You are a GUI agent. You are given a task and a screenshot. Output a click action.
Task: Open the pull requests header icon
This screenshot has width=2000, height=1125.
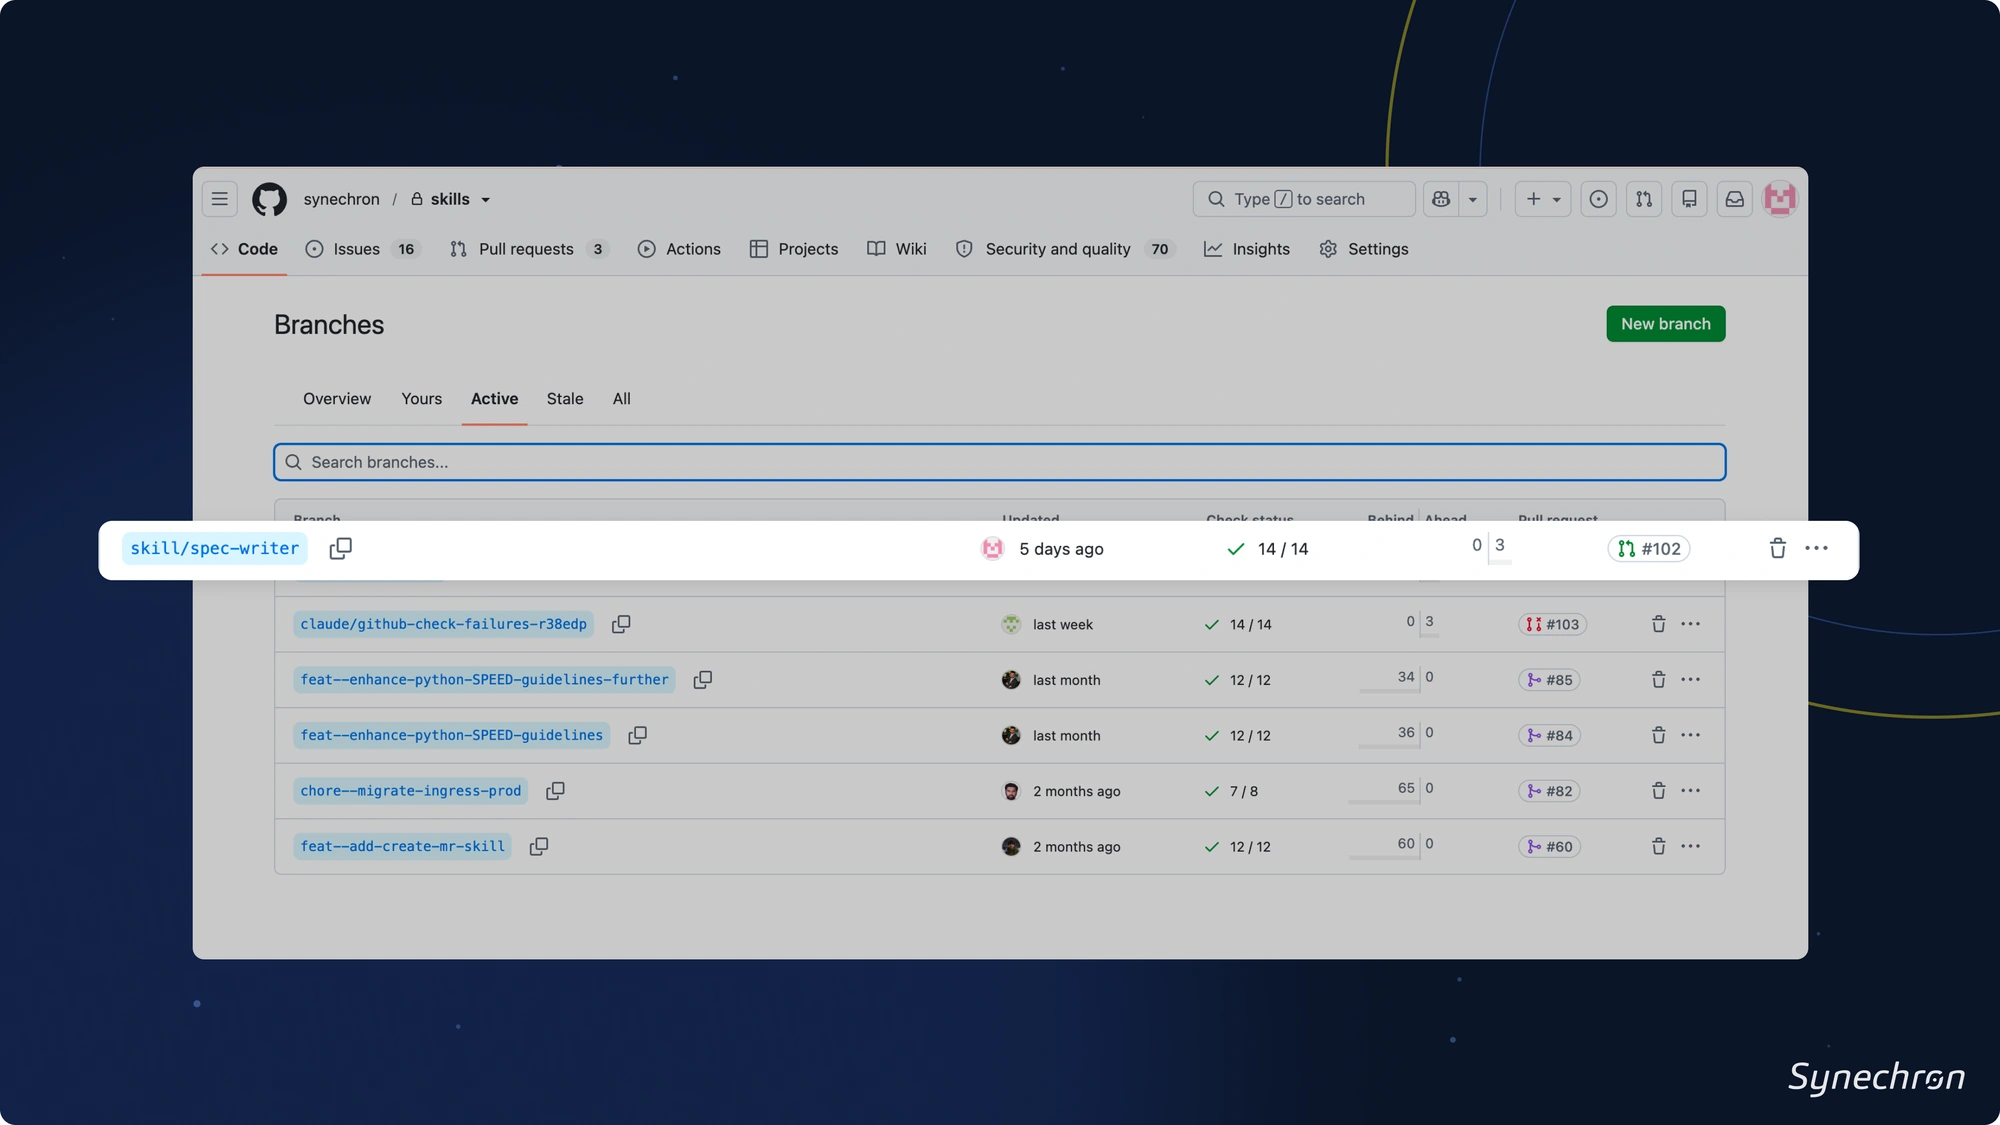(x=1644, y=199)
